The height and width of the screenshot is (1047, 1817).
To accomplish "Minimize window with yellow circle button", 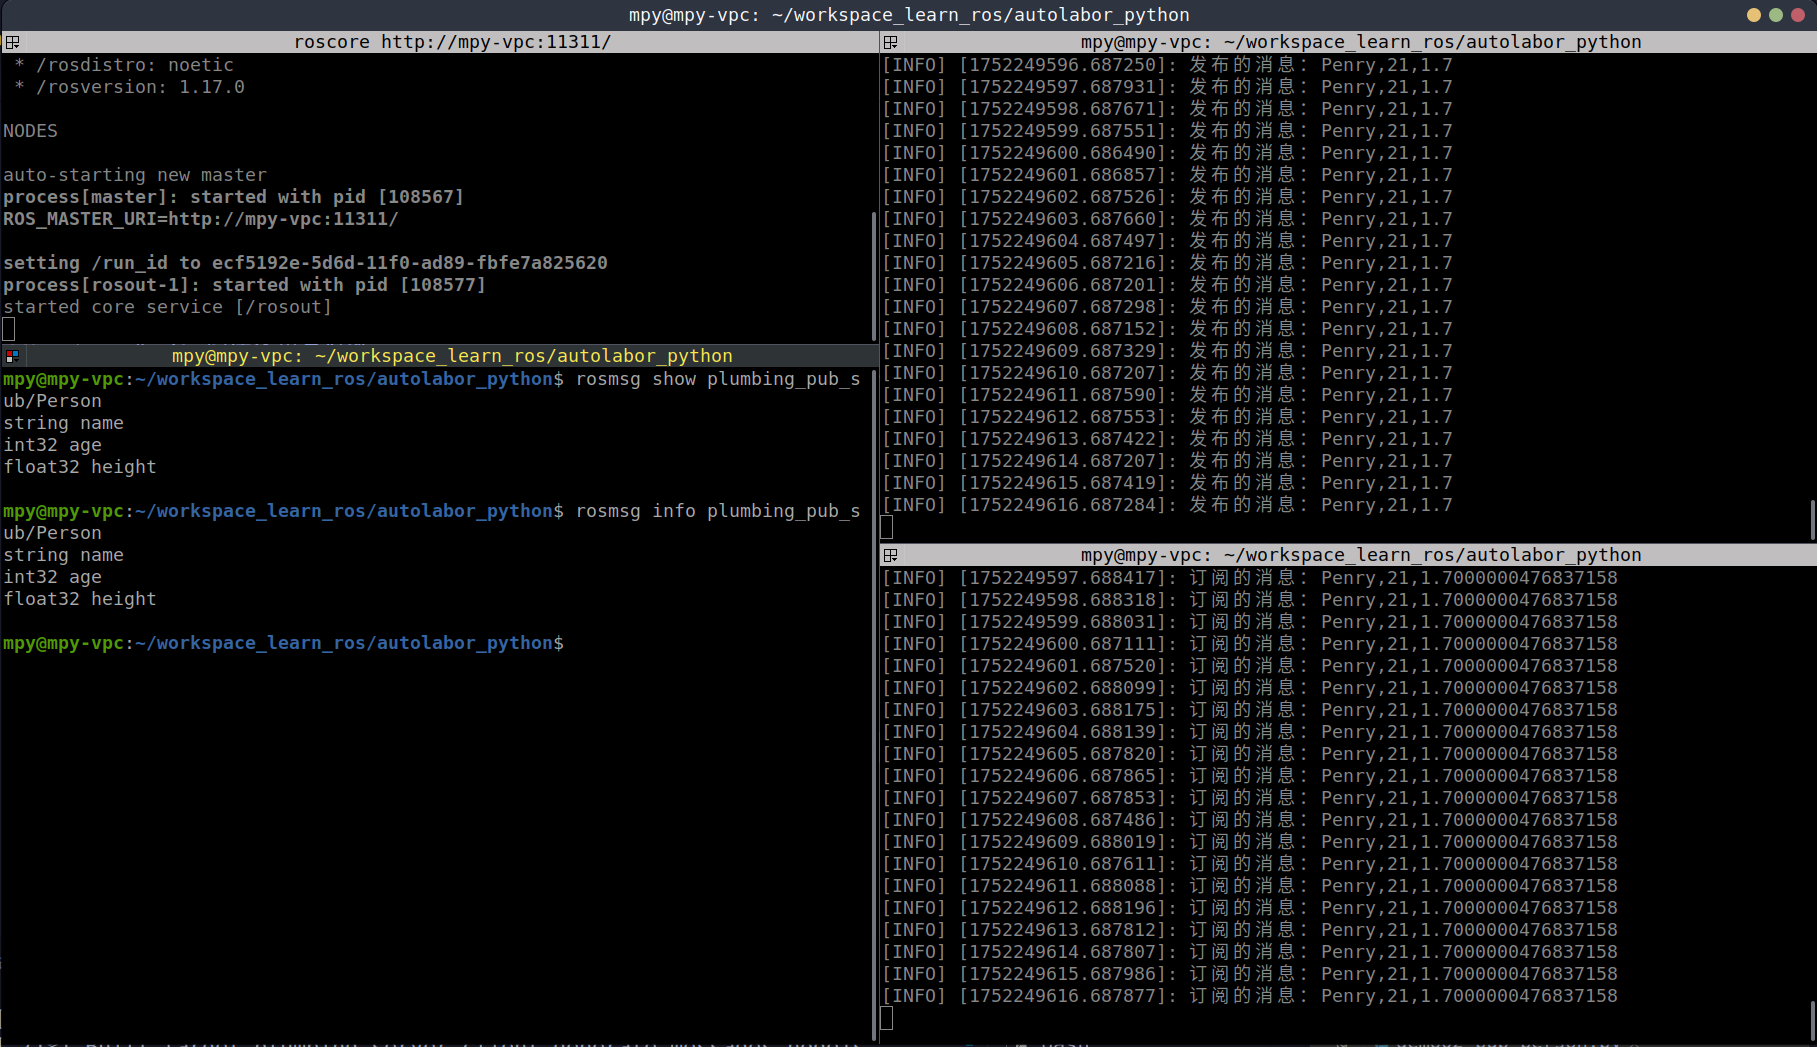I will tap(1753, 15).
